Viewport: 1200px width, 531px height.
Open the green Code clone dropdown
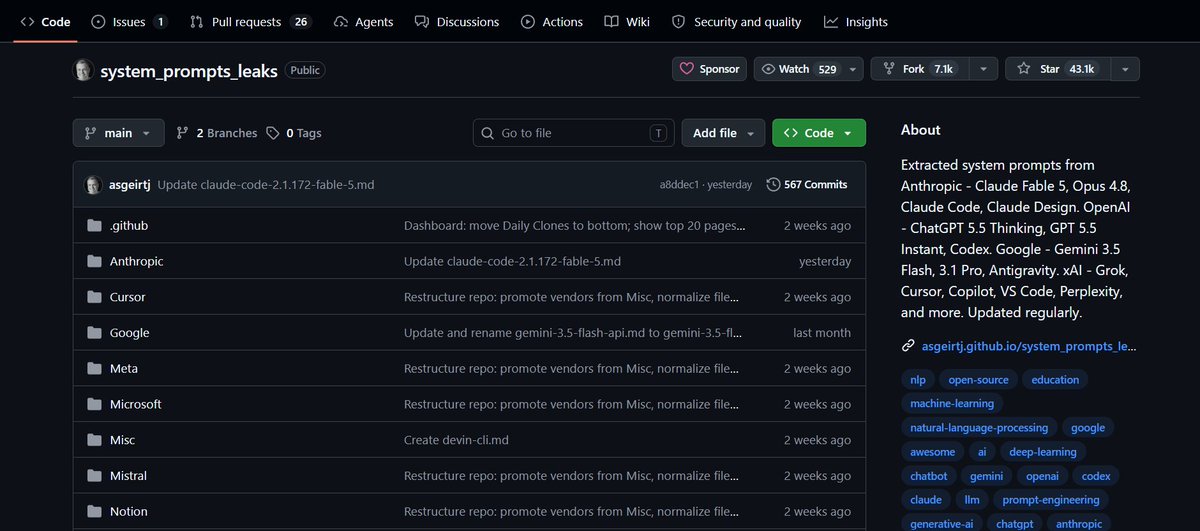819,133
